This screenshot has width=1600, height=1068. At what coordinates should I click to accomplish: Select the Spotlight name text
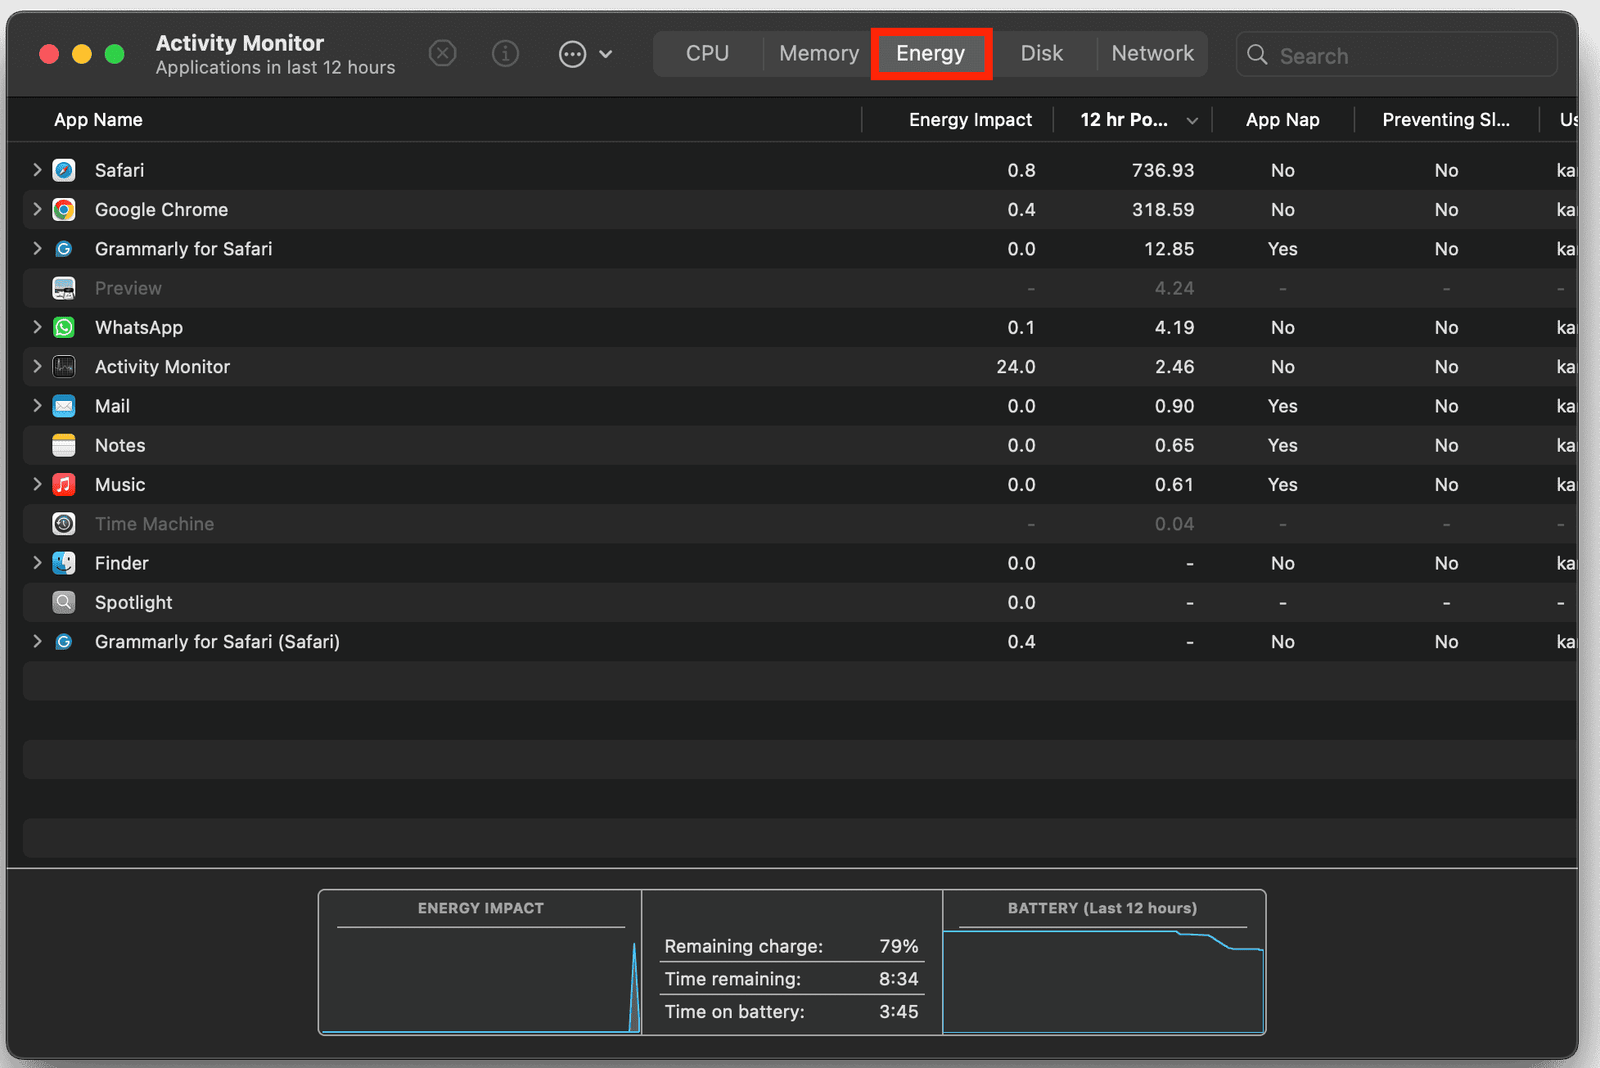(133, 603)
